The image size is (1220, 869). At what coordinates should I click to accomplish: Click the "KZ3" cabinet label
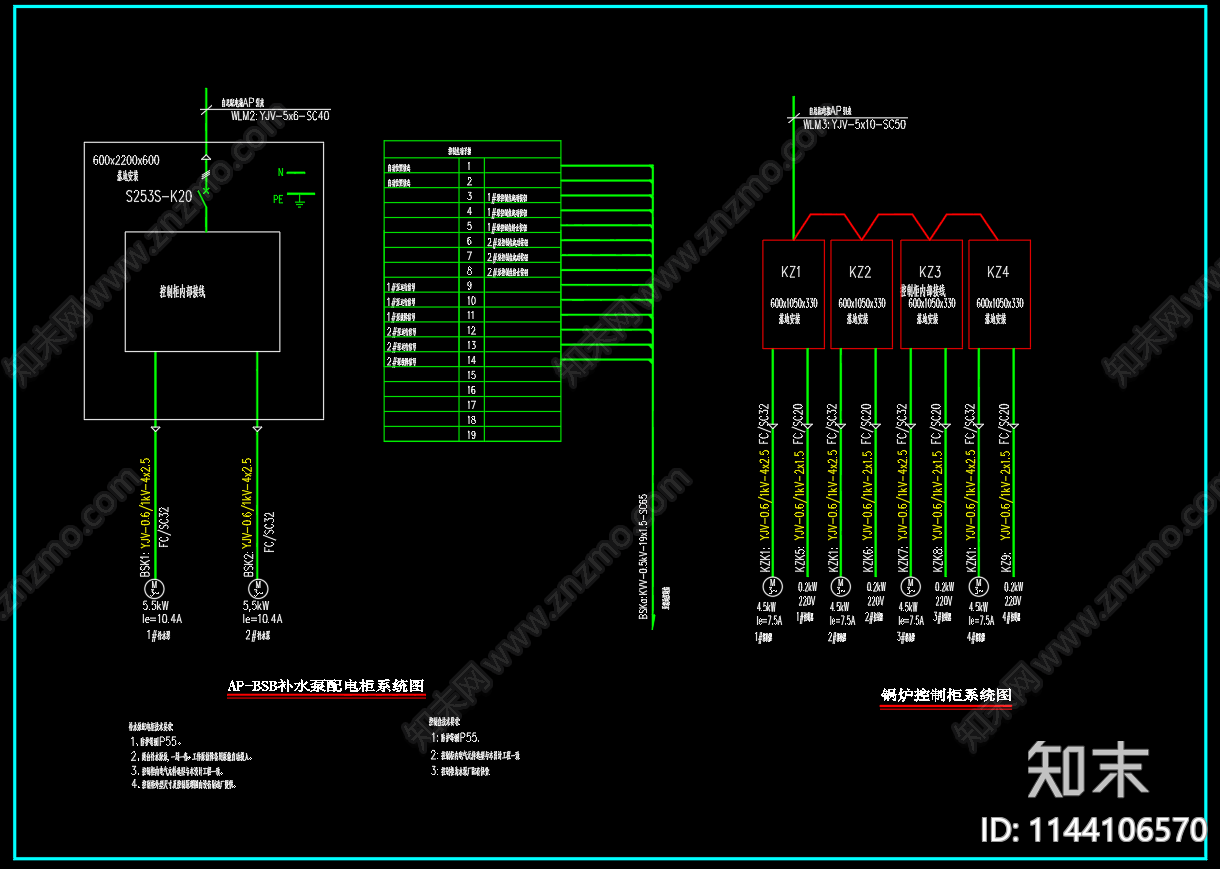(x=930, y=272)
